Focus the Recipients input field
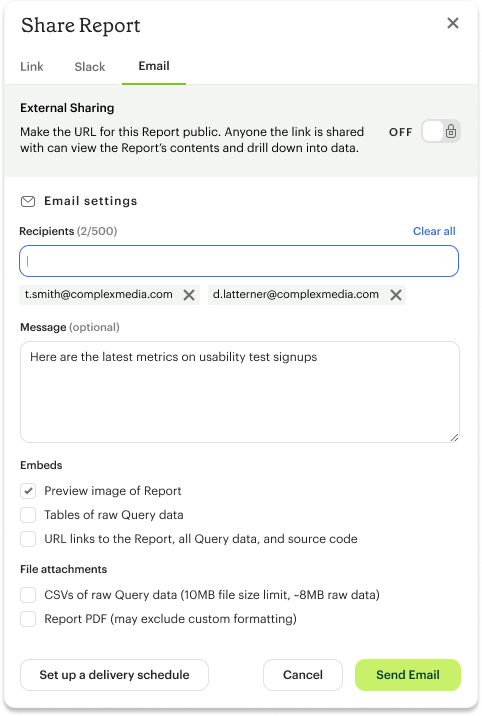Viewport: 482px width, 716px height. tap(239, 261)
